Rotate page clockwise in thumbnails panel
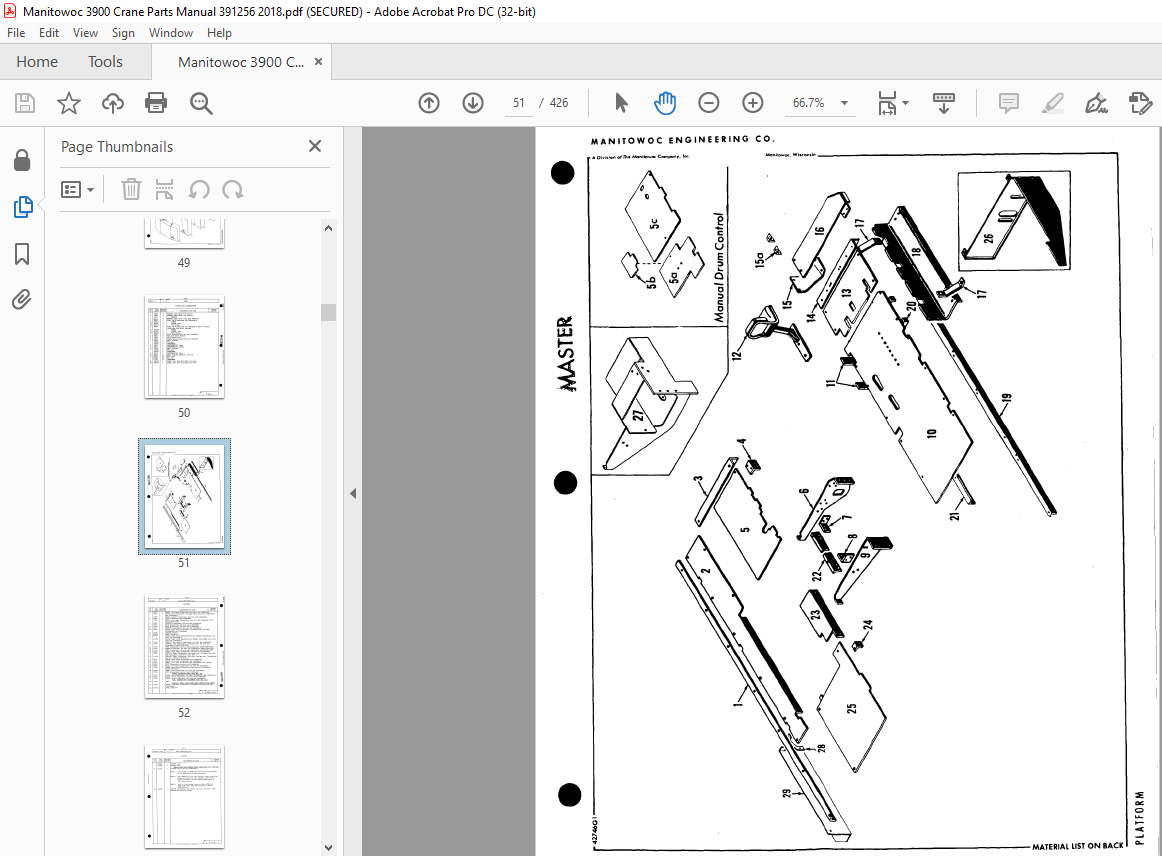1162x856 pixels. pyautogui.click(x=233, y=190)
